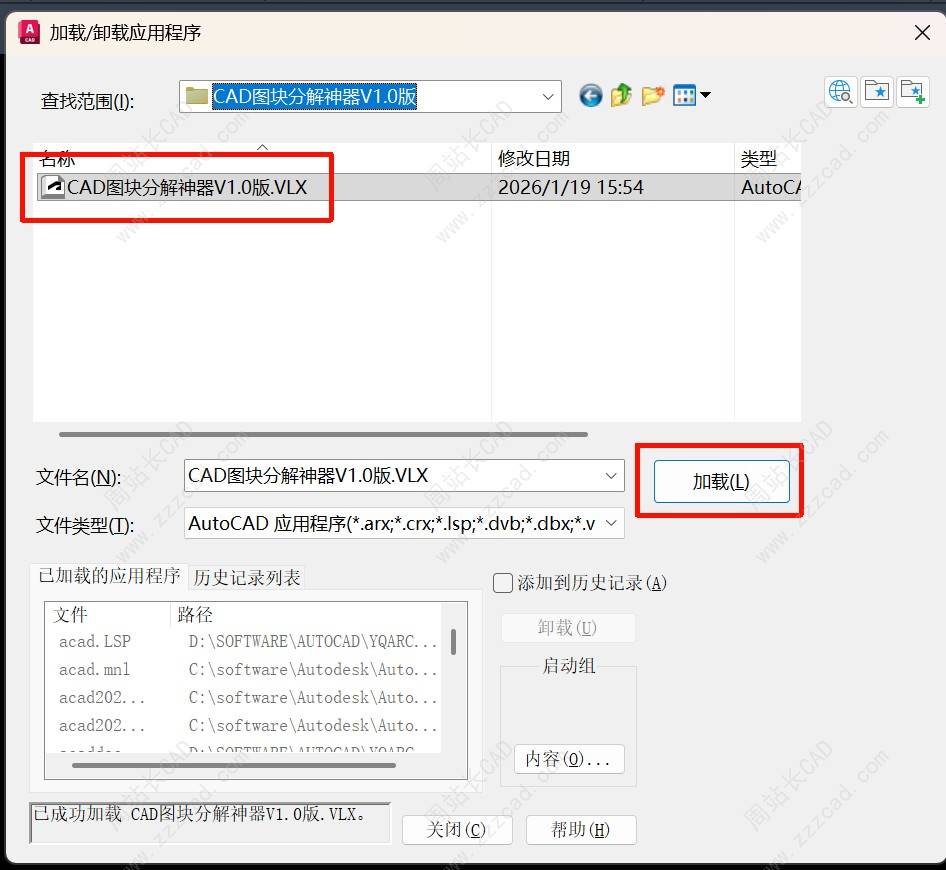Screen dimensions: 946x870
Task: Select the CAD图块分解神器V1.0版.VLX file
Action: tap(185, 187)
